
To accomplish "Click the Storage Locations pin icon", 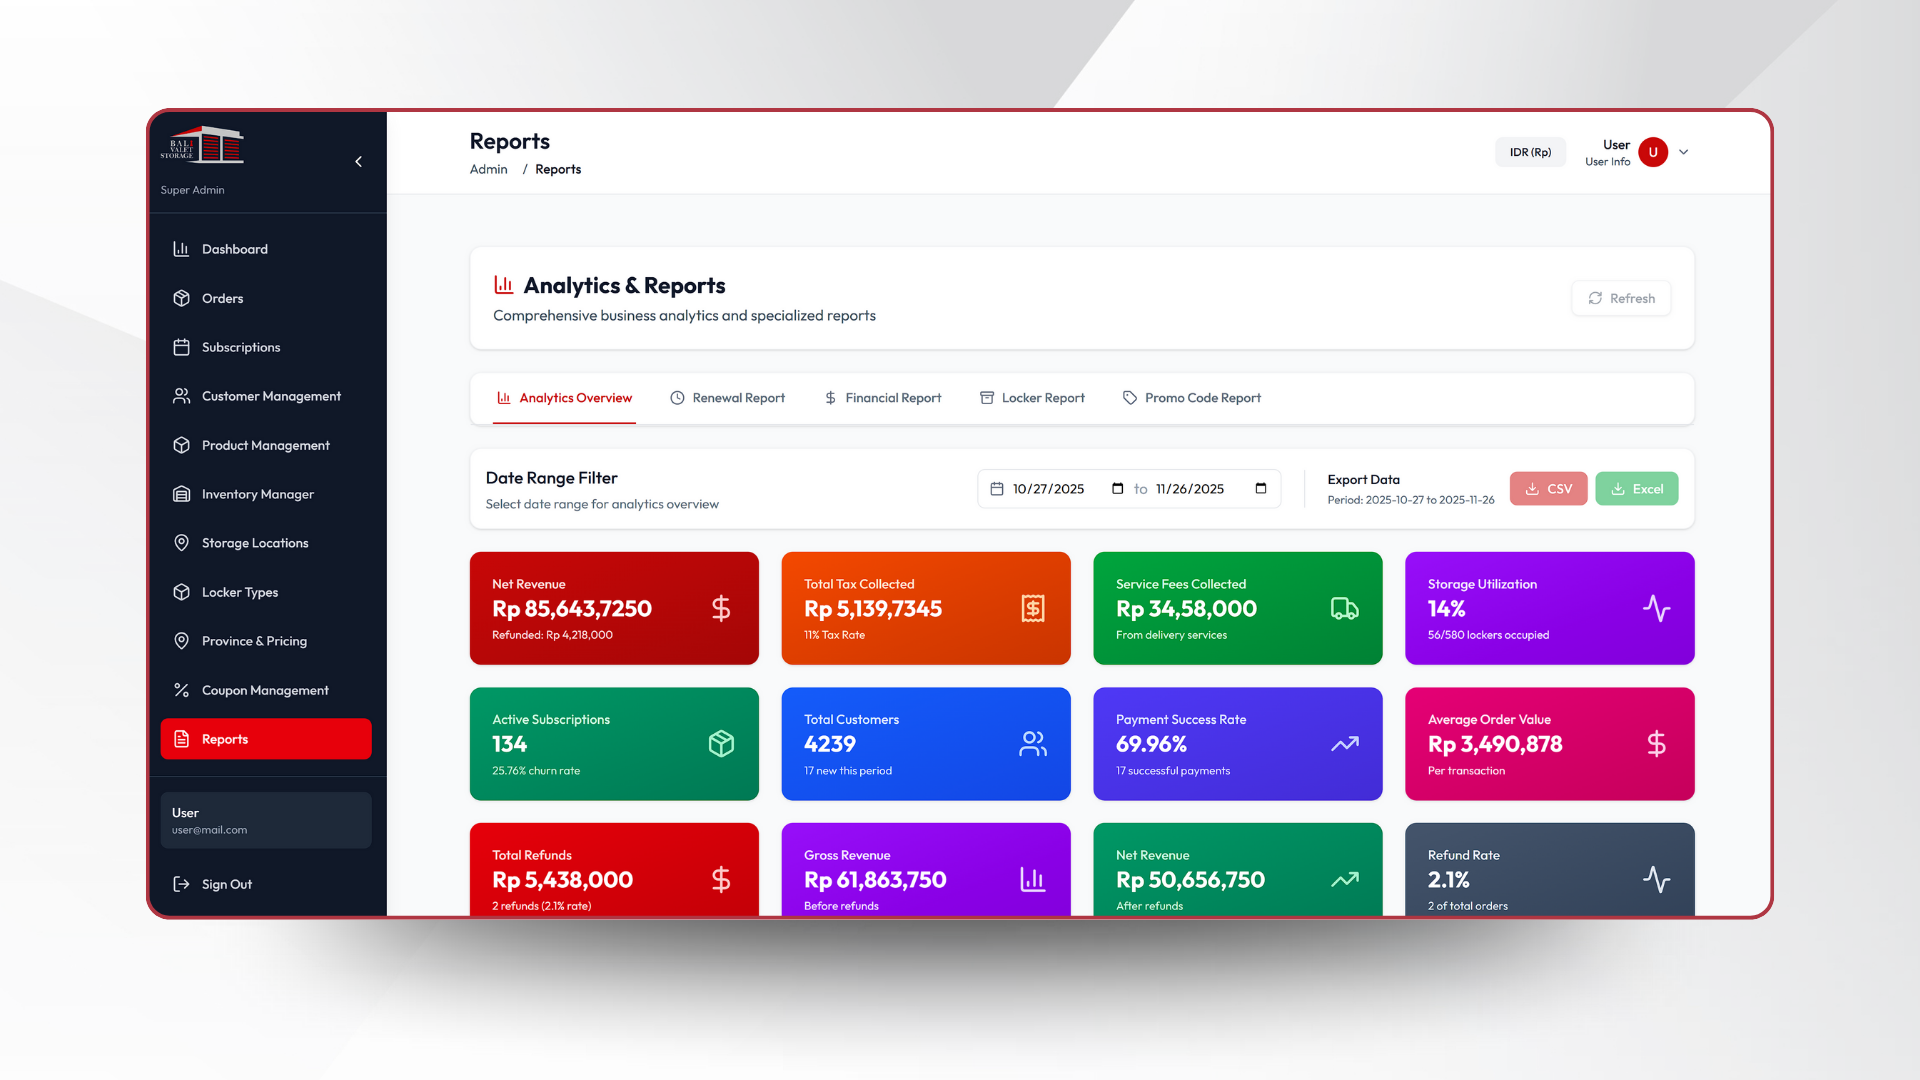I will coord(181,543).
